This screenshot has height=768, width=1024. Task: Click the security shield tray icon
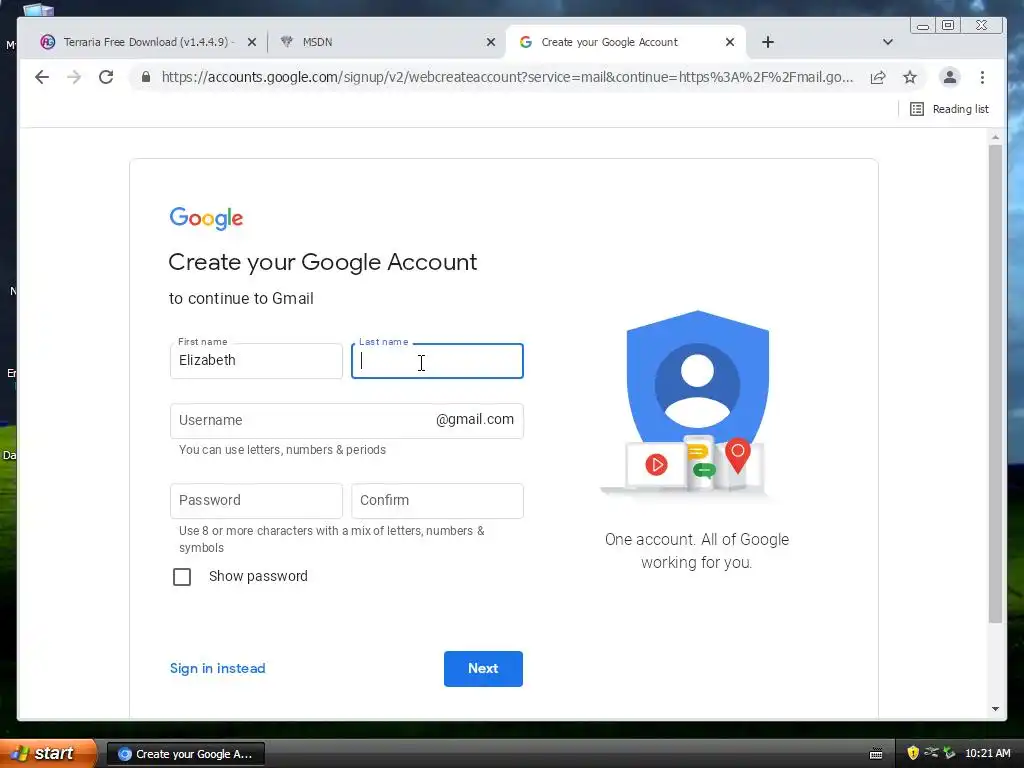(913, 754)
